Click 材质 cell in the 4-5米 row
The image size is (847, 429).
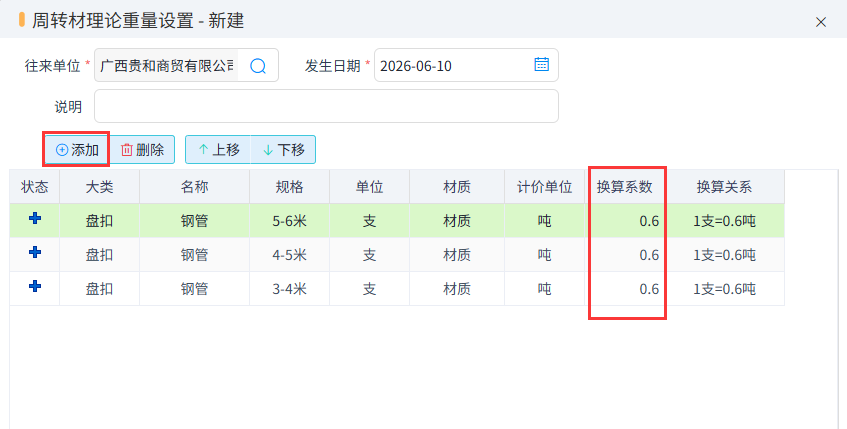457,255
